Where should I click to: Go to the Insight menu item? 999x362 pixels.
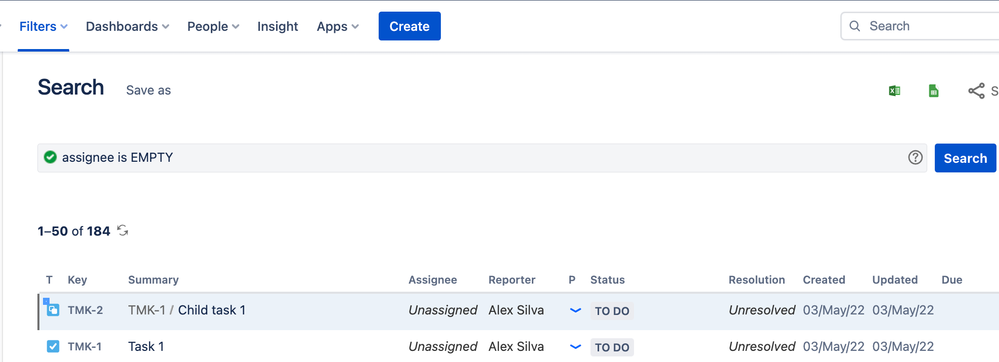tap(278, 26)
